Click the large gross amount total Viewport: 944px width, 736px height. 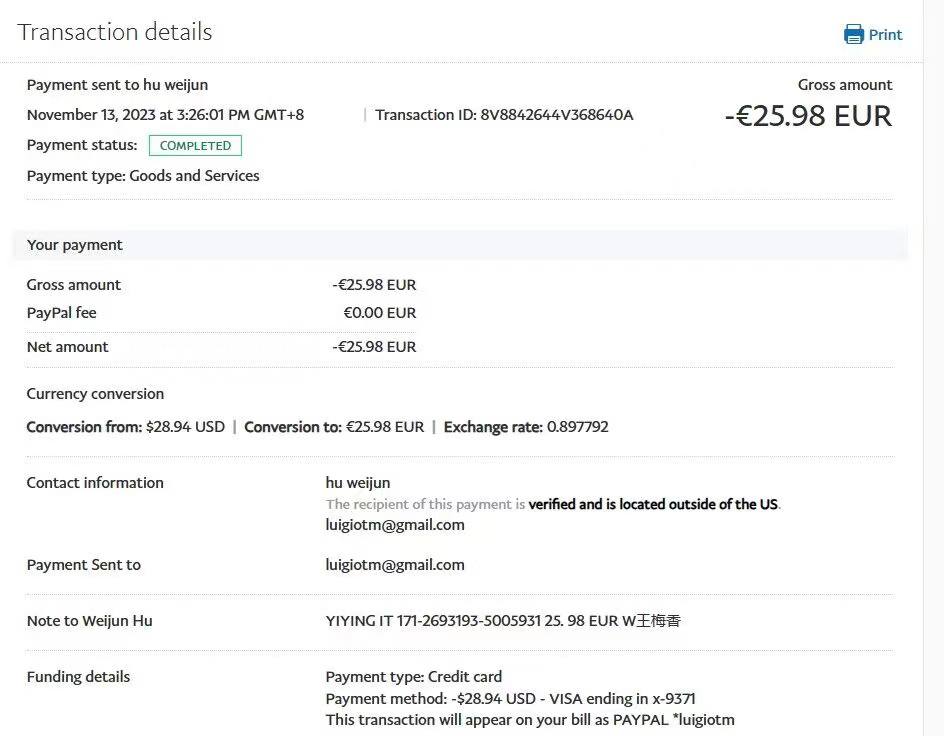(807, 116)
